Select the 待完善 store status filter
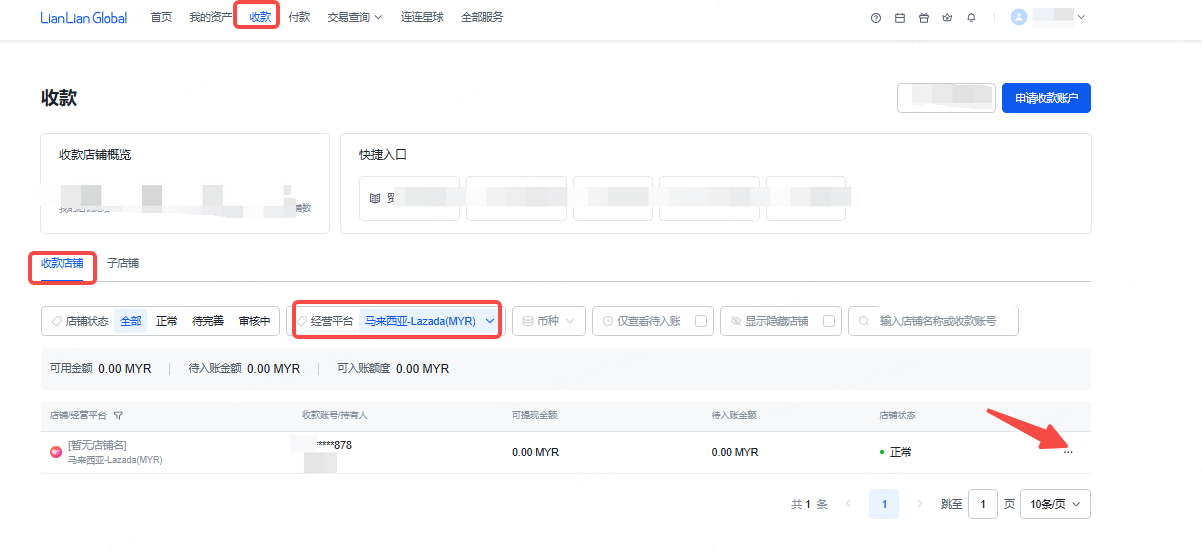Screen dimensions: 1202x560 coord(208,321)
